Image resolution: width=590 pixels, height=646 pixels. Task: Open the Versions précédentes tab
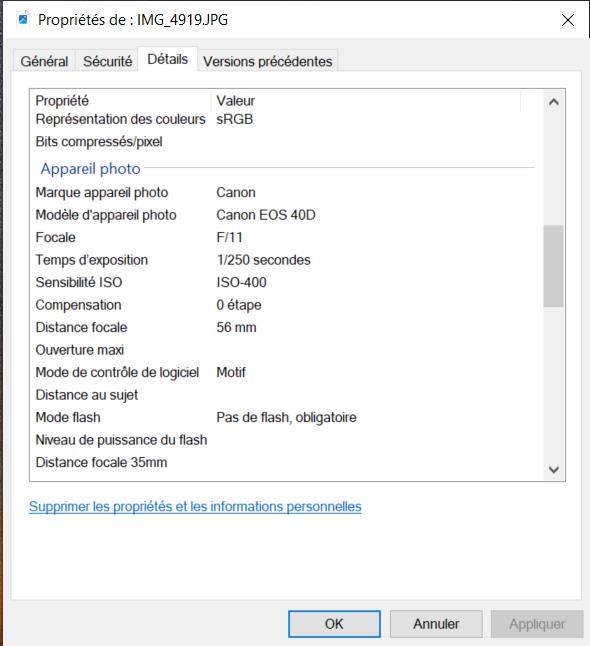tap(267, 61)
